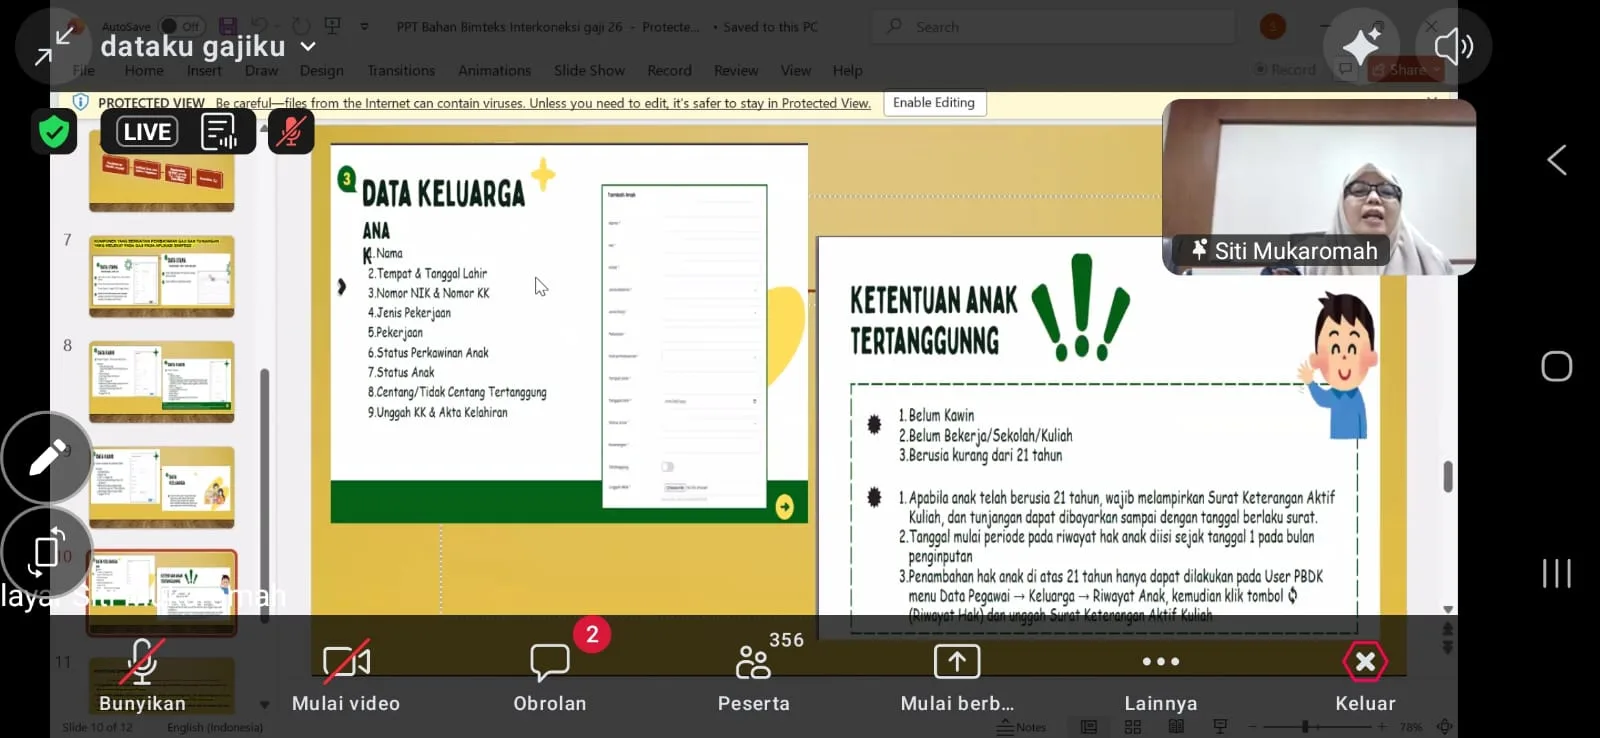The height and width of the screenshot is (738, 1600).
Task: Click the Share button in PowerPoint
Action: click(x=1406, y=70)
